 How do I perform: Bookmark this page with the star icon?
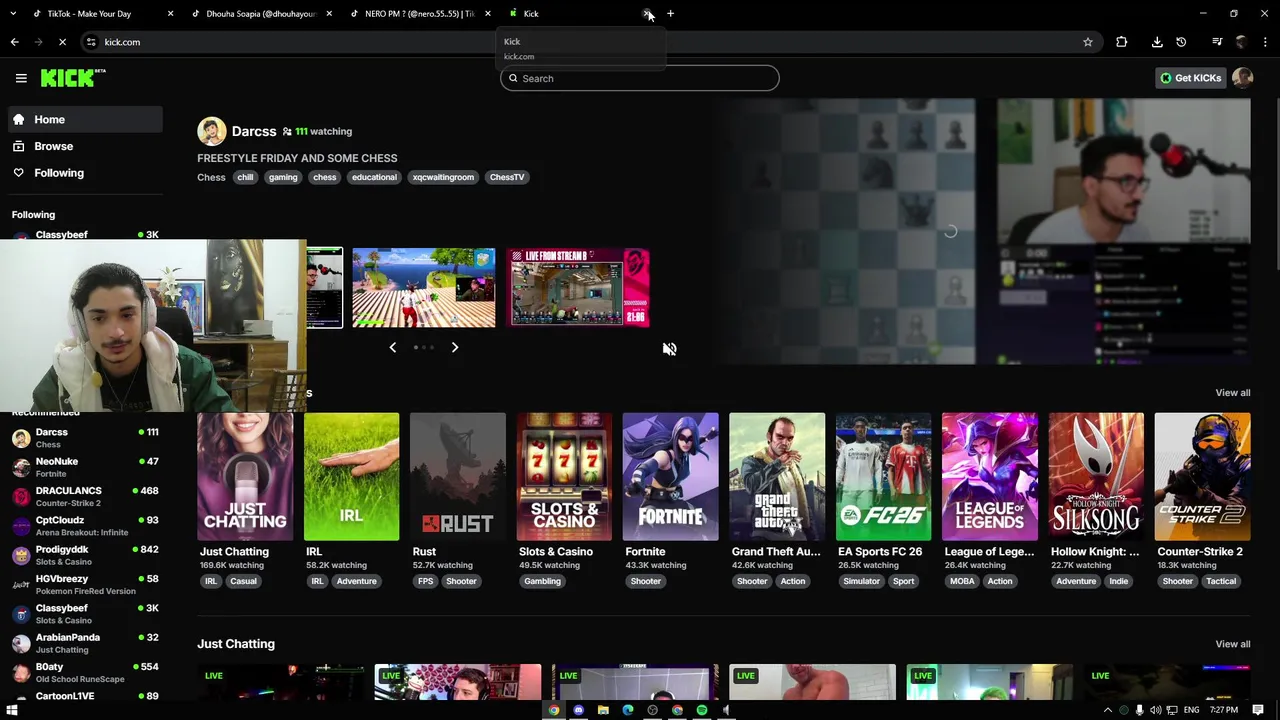click(x=1088, y=42)
